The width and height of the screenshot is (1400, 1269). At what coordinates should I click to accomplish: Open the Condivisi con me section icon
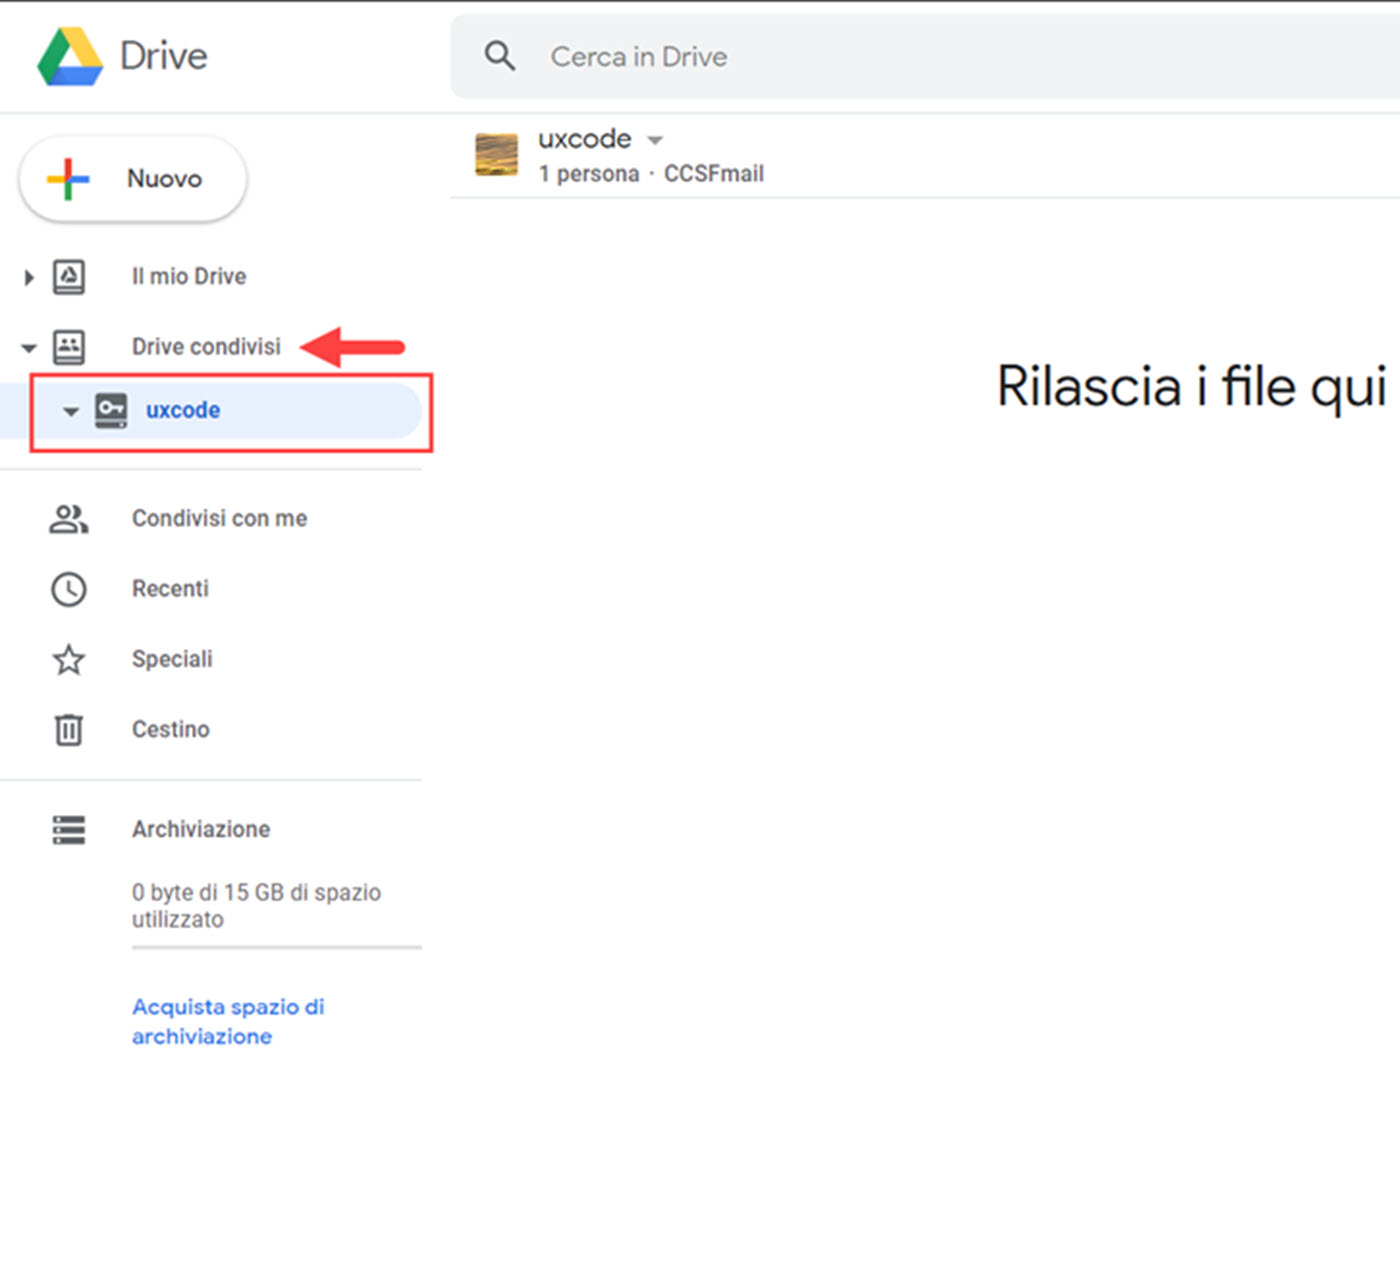67,518
